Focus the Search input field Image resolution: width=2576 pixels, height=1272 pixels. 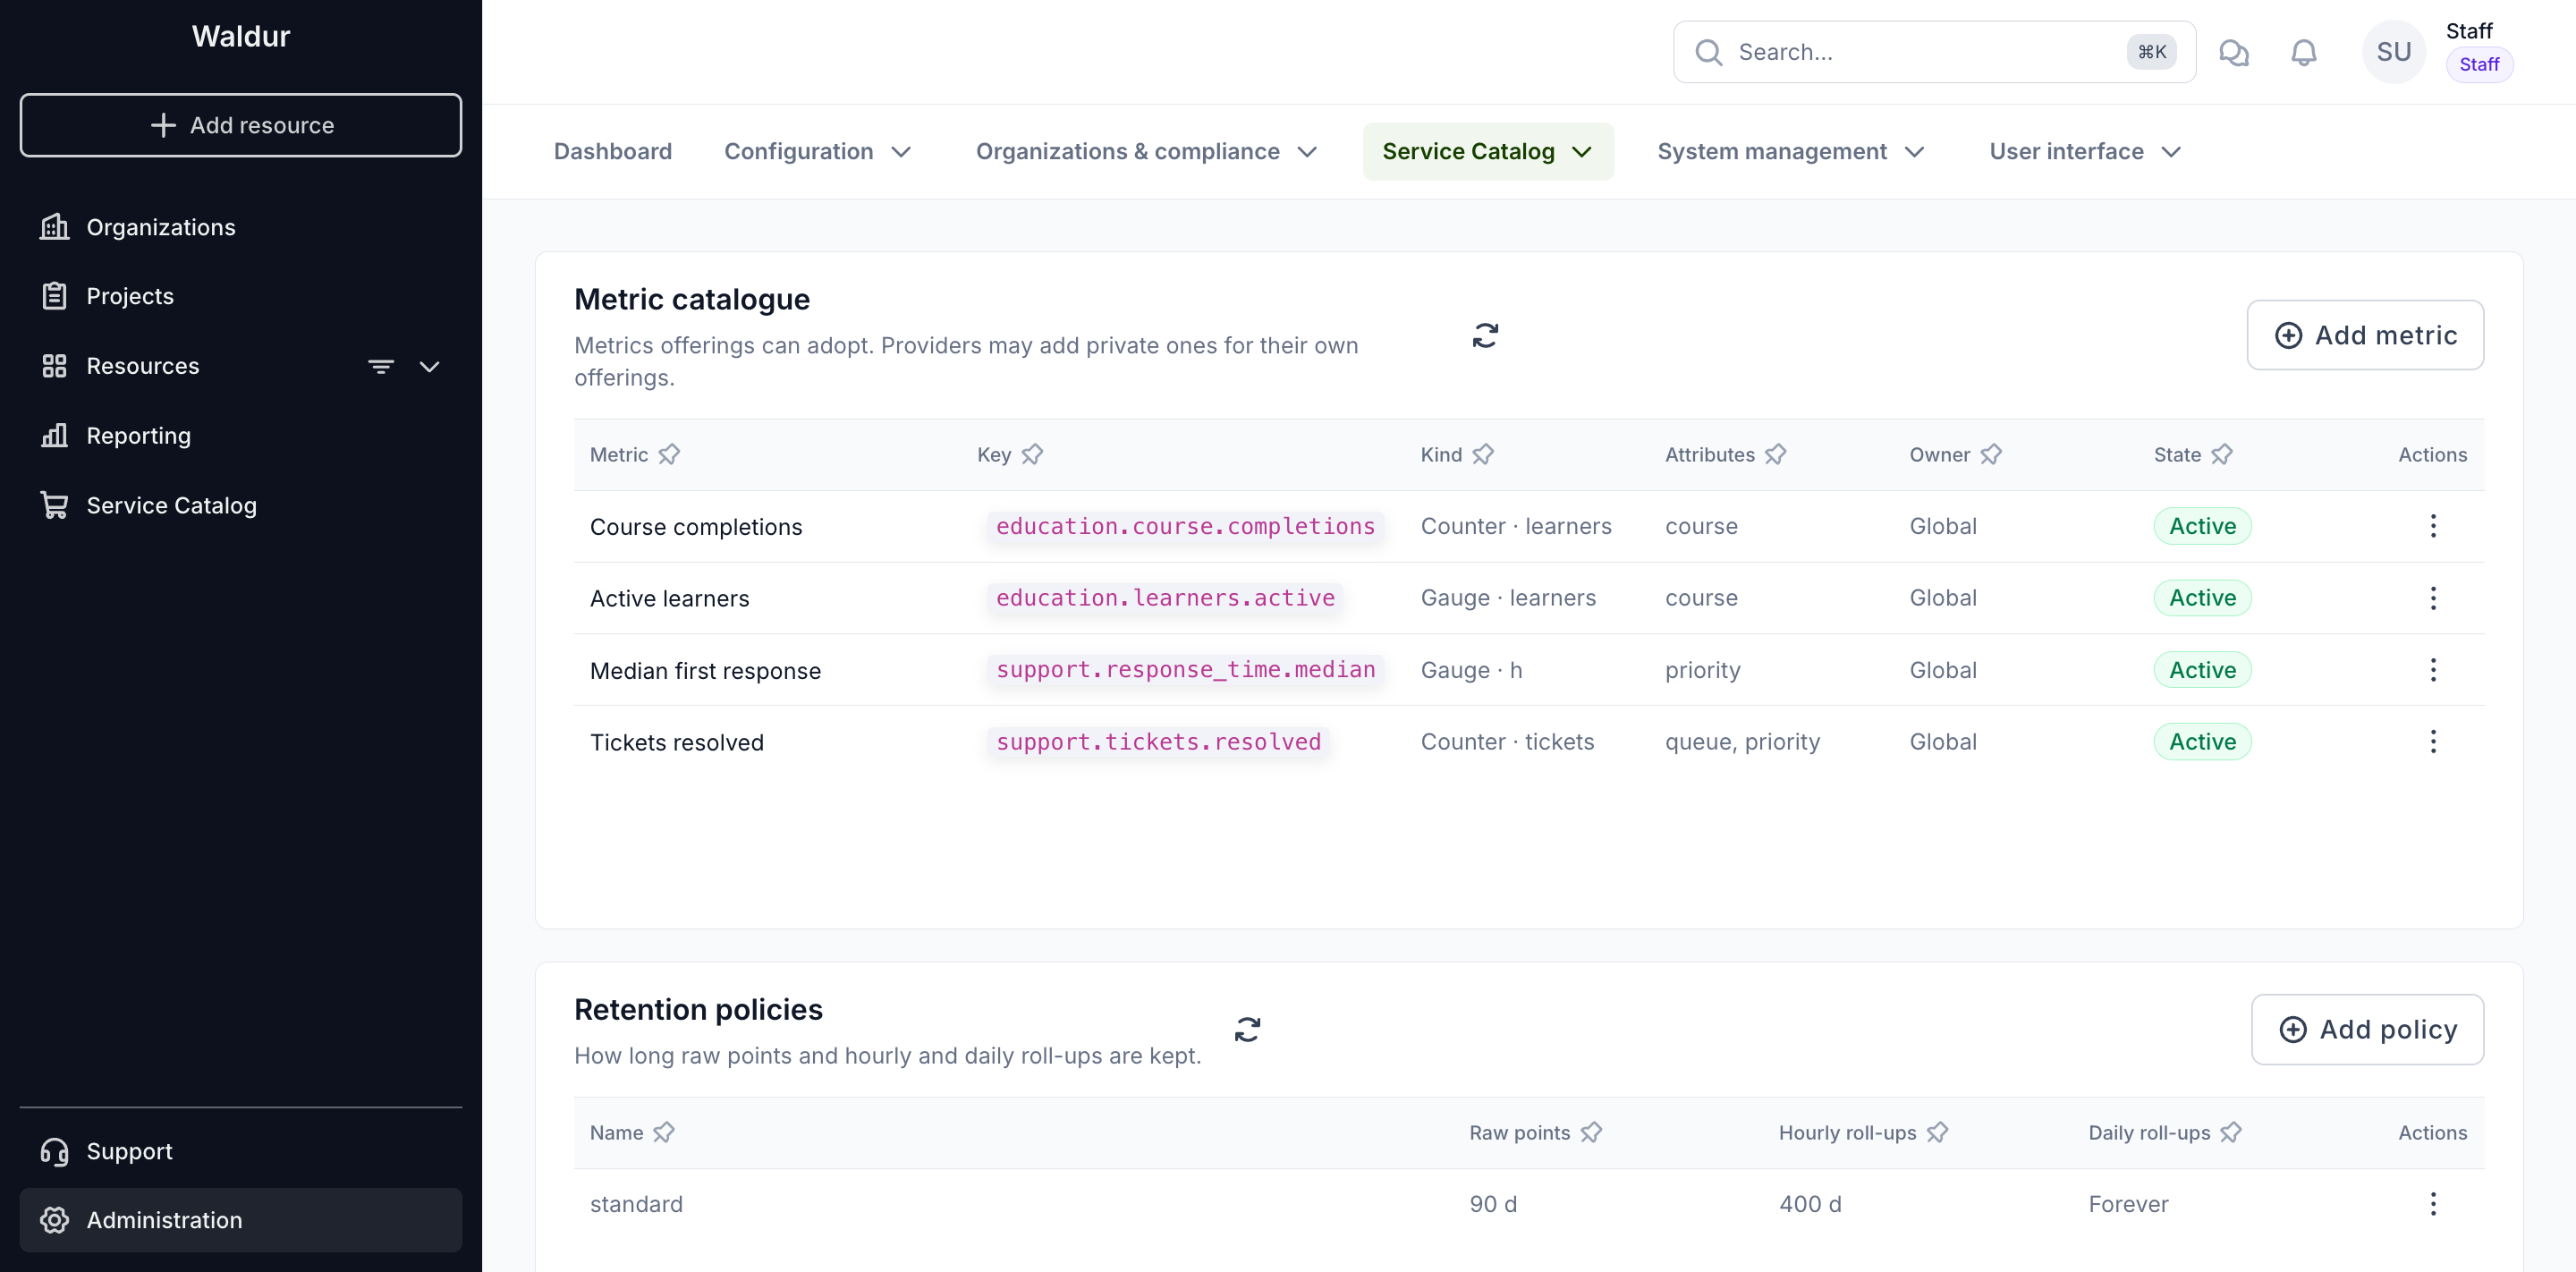(1934, 52)
